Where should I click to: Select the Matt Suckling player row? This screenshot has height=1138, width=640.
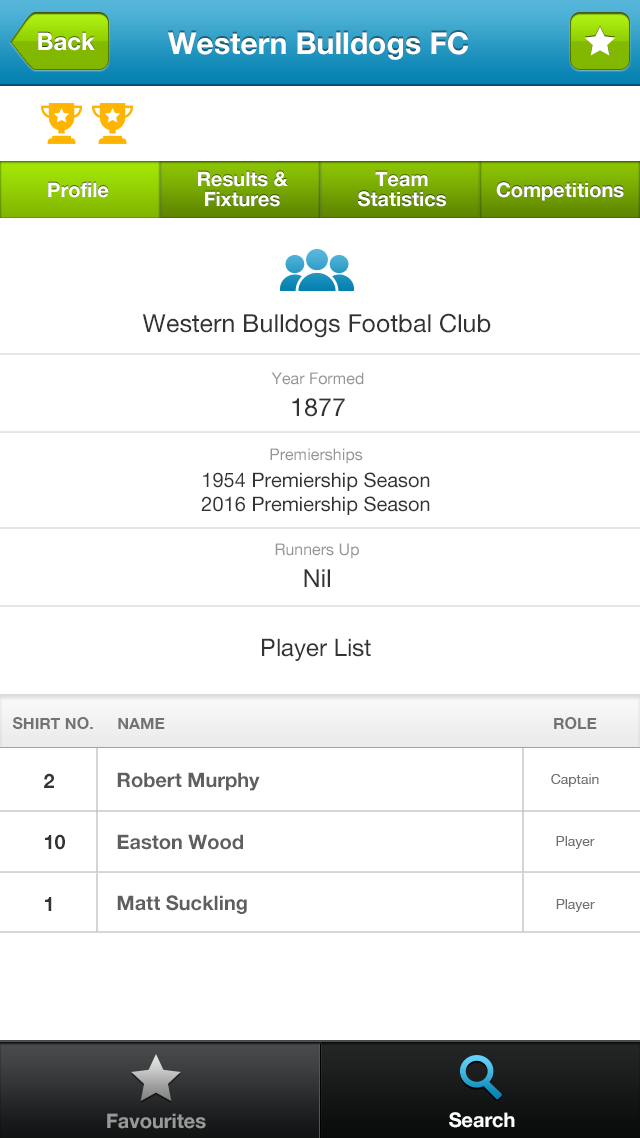pos(320,904)
